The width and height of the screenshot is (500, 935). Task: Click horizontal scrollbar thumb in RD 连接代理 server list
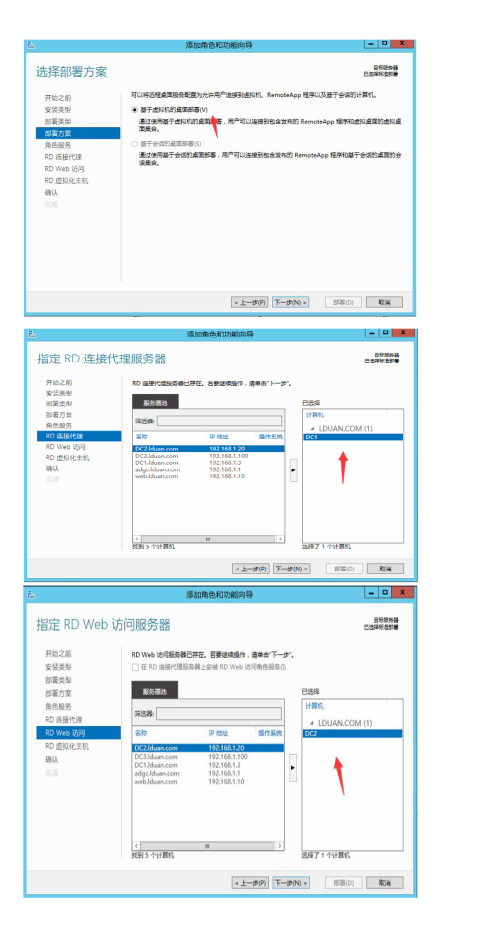[x=208, y=538]
